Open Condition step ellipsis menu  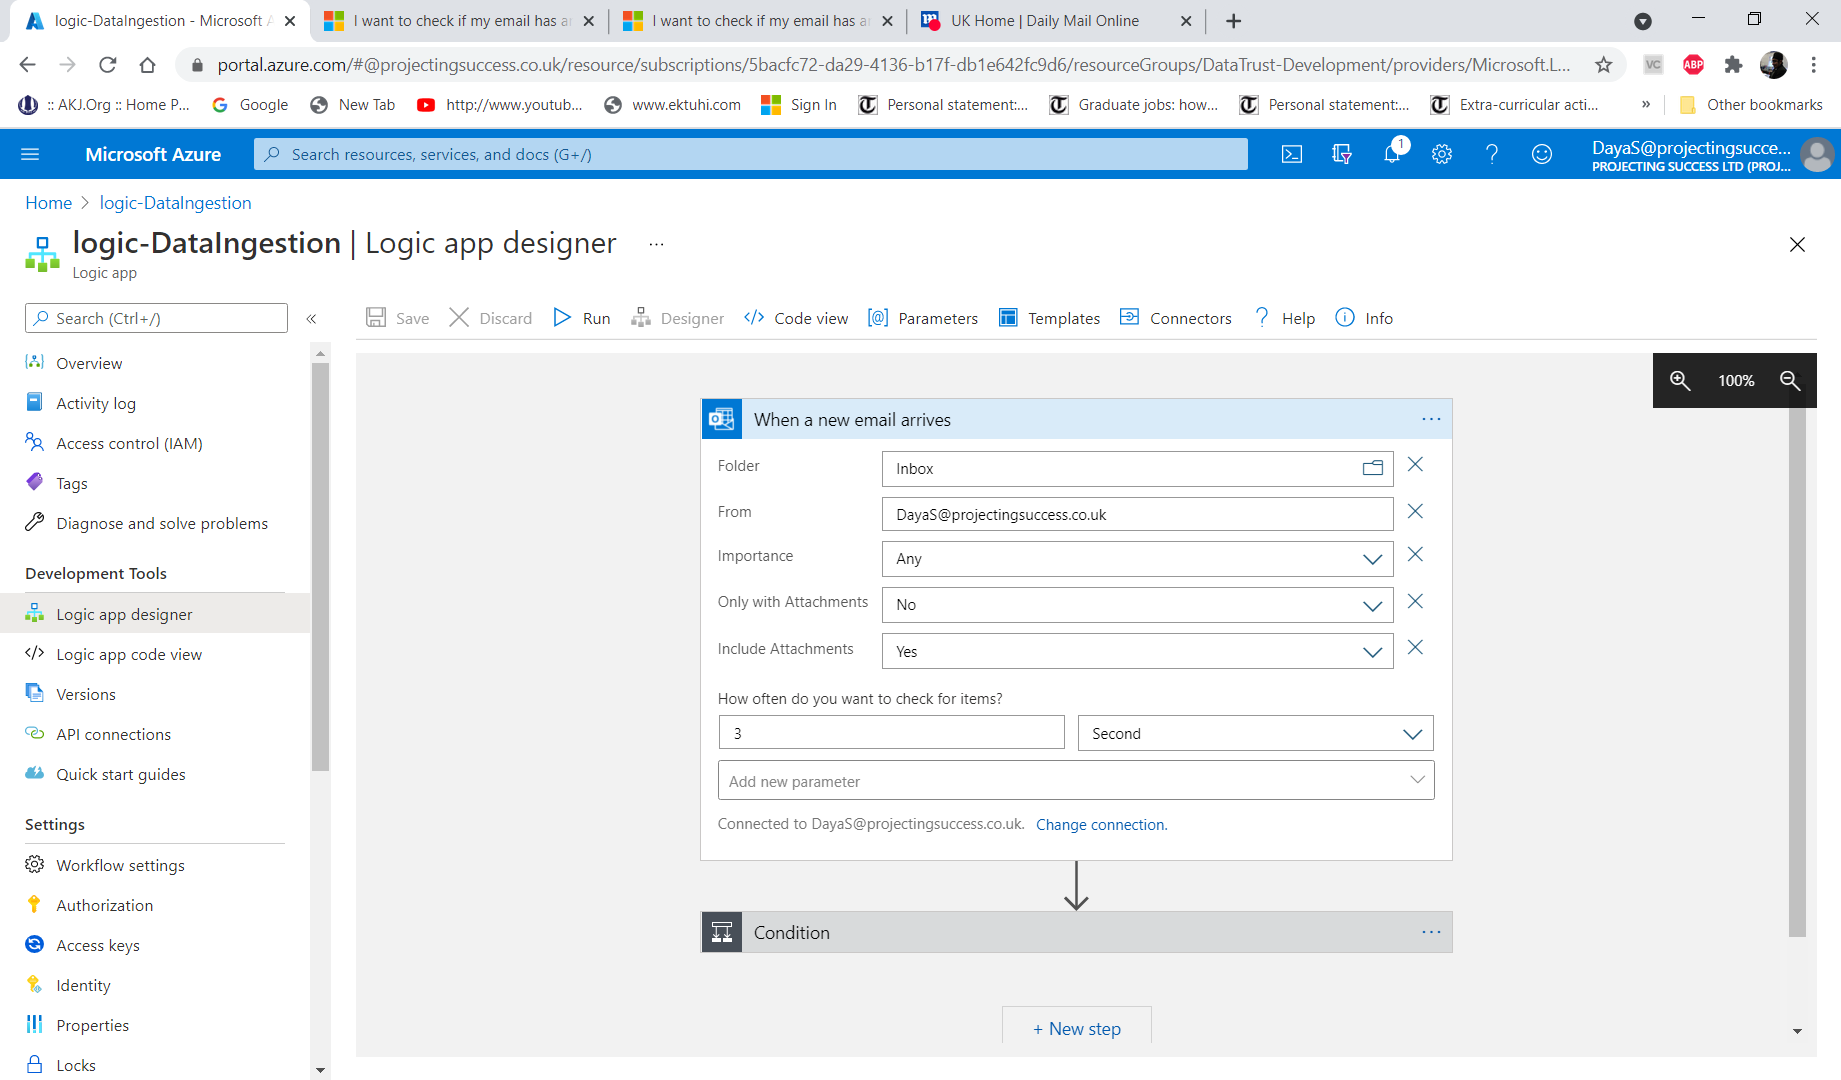(1431, 932)
